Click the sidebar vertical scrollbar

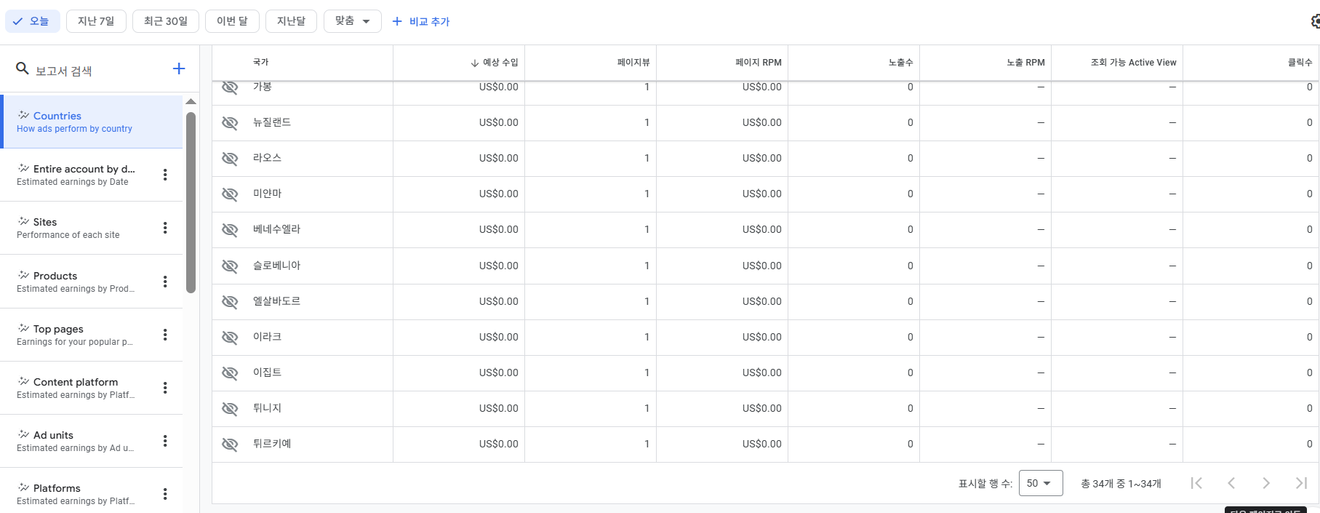coord(191,200)
